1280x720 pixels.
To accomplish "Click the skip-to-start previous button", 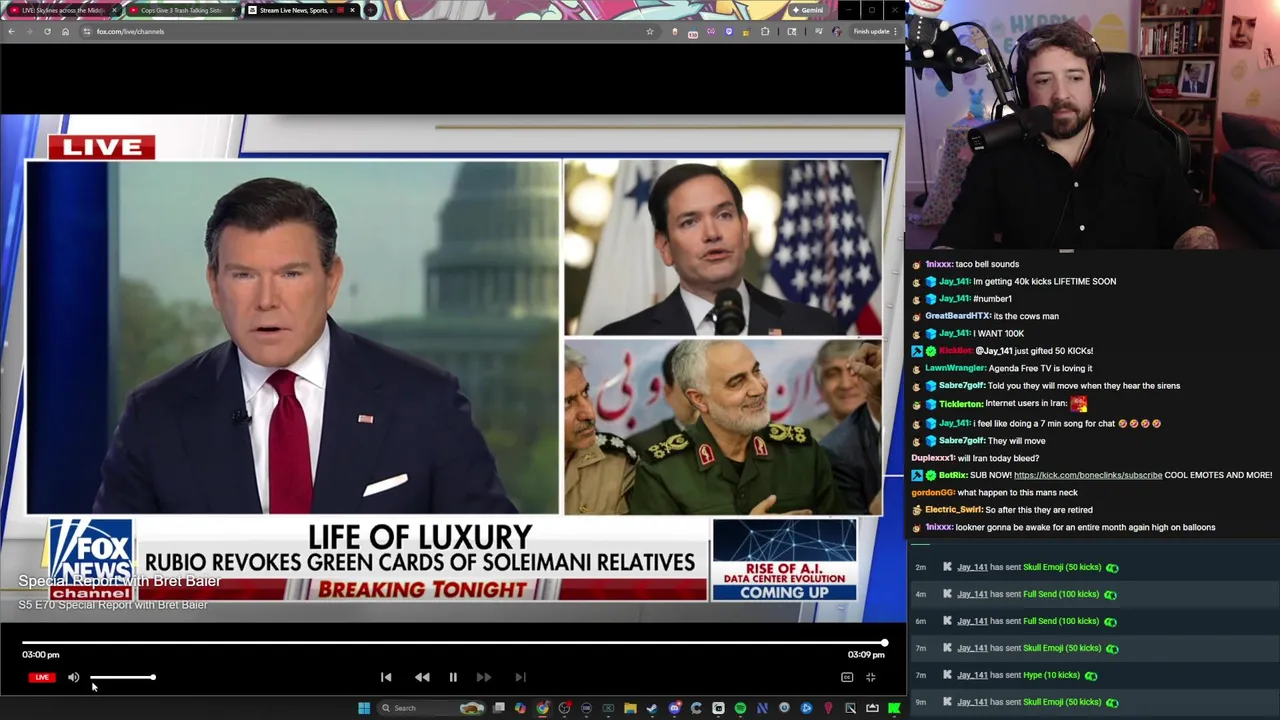I will pos(386,677).
